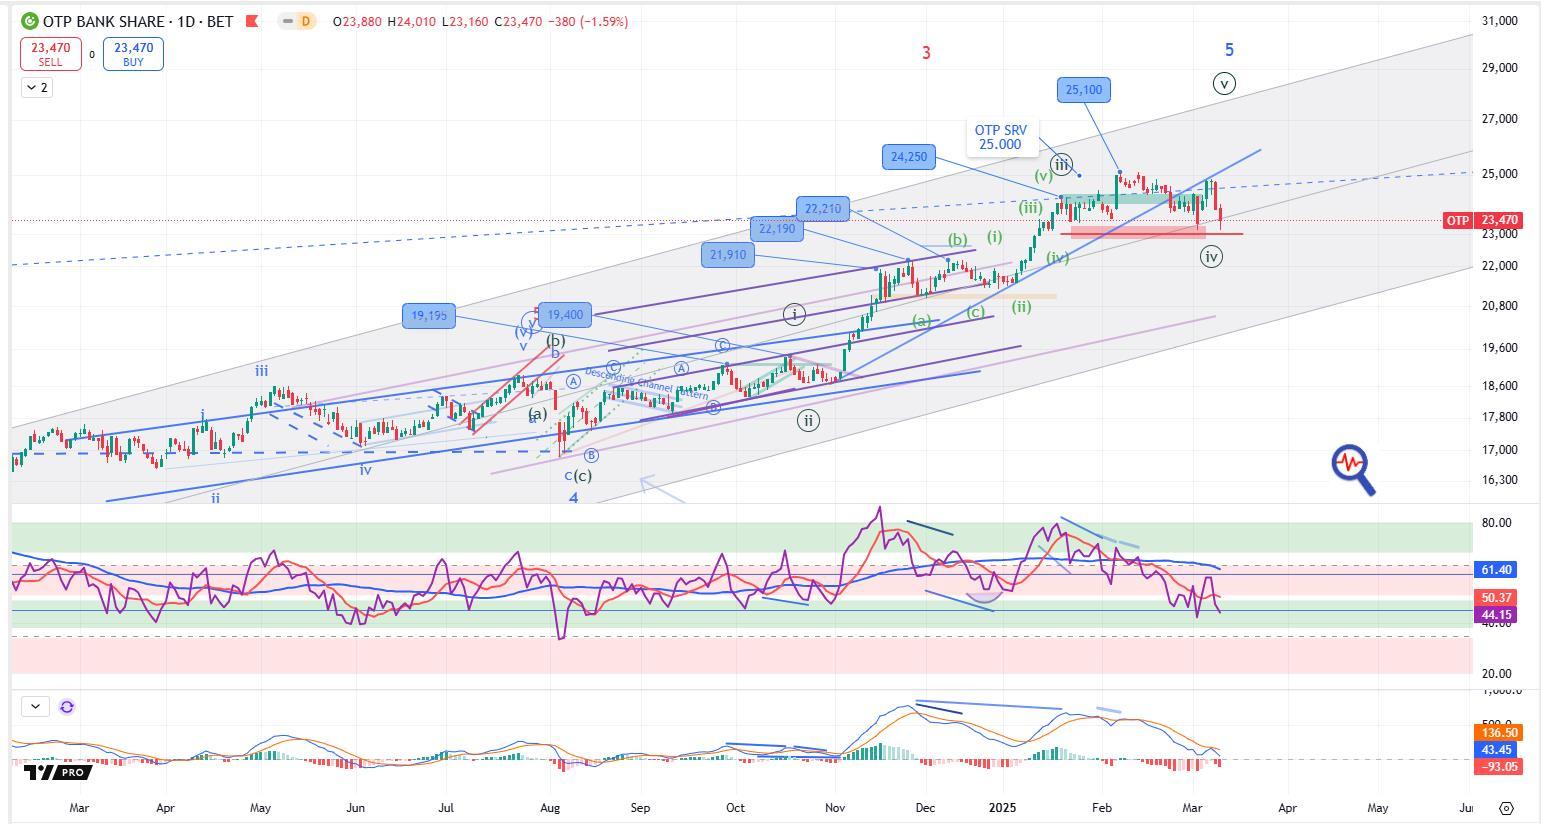This screenshot has width=1541, height=824.
Task: Click the OTP symbol logo icon
Action: tap(29, 21)
